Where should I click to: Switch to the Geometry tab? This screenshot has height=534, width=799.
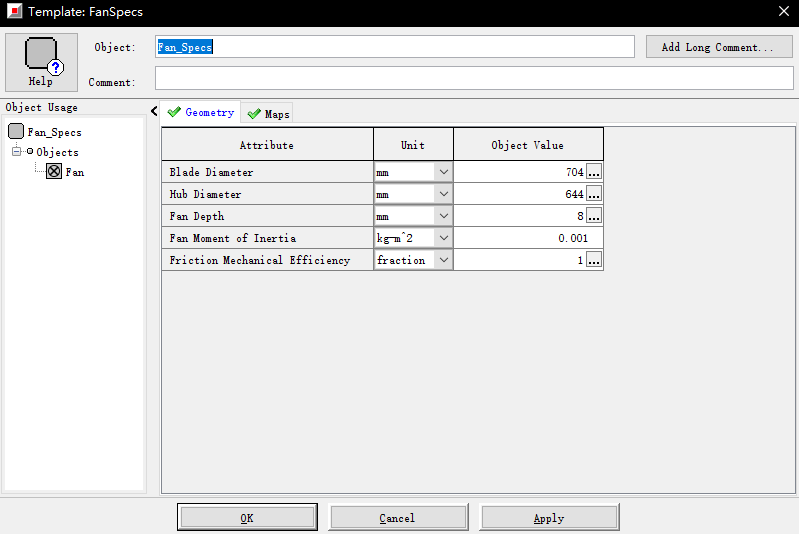click(x=200, y=112)
